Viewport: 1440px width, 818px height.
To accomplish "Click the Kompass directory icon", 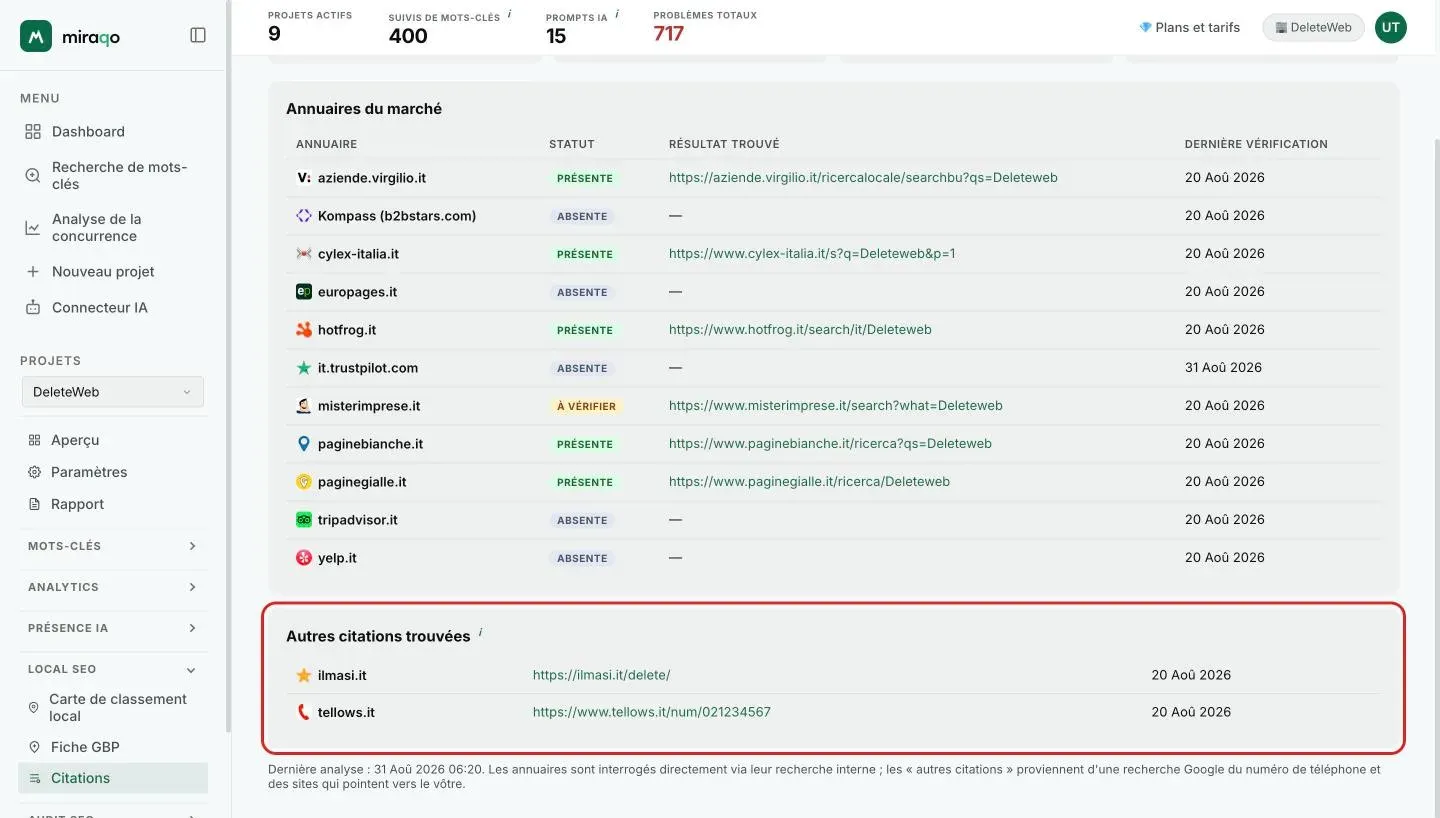I will coord(304,216).
